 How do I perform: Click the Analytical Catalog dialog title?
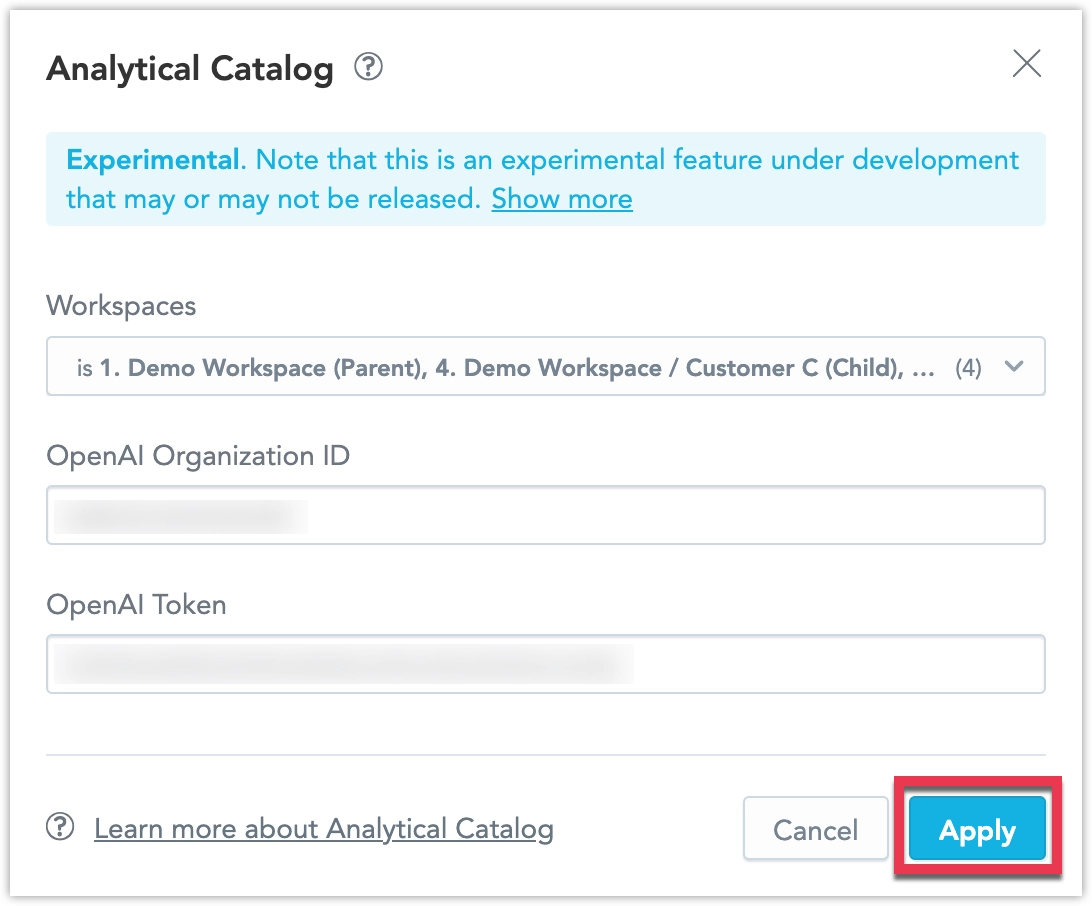[x=190, y=68]
